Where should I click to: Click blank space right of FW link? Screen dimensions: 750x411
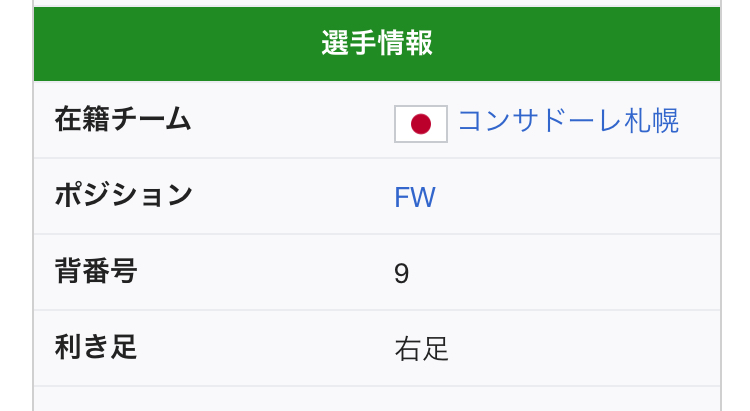580,197
